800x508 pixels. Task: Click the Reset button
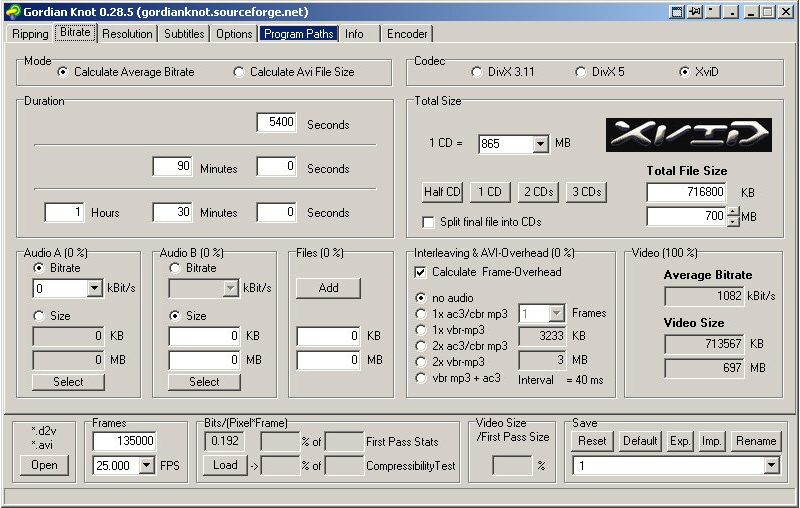coord(592,441)
